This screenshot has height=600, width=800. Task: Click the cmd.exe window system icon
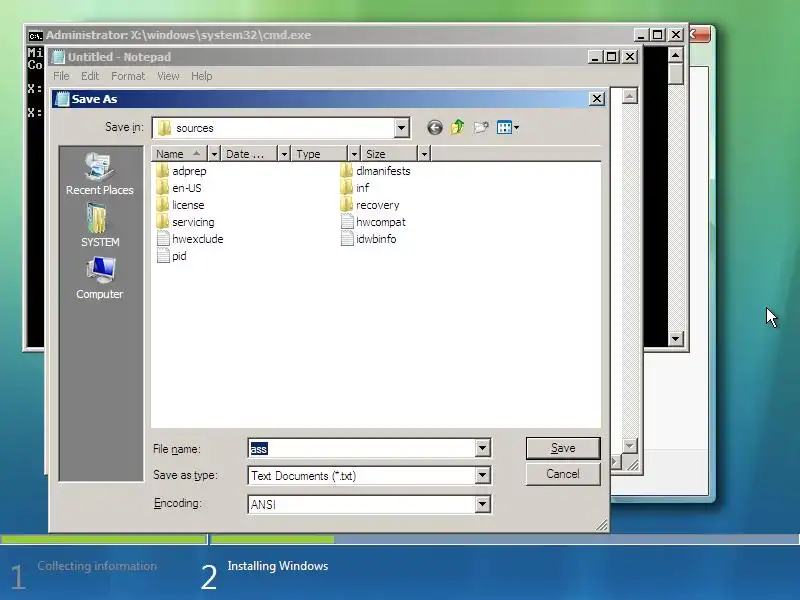click(x=35, y=36)
